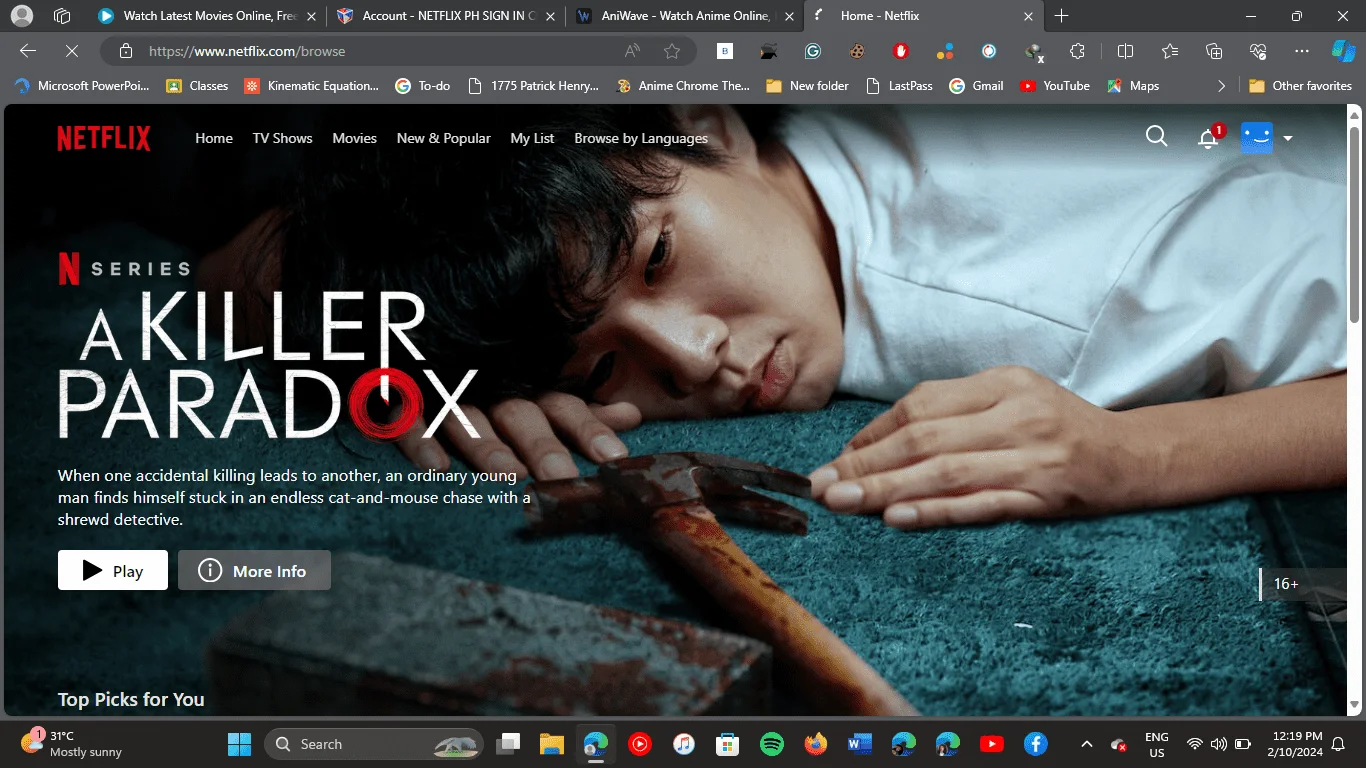Open the Netflix notifications bell
The height and width of the screenshot is (768, 1366).
click(x=1209, y=138)
